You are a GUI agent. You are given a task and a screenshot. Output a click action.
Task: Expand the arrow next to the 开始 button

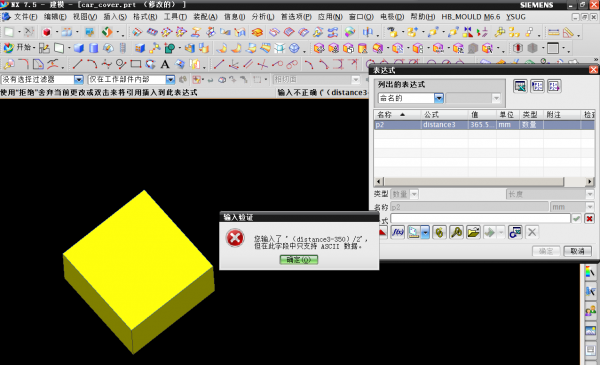tap(34, 48)
